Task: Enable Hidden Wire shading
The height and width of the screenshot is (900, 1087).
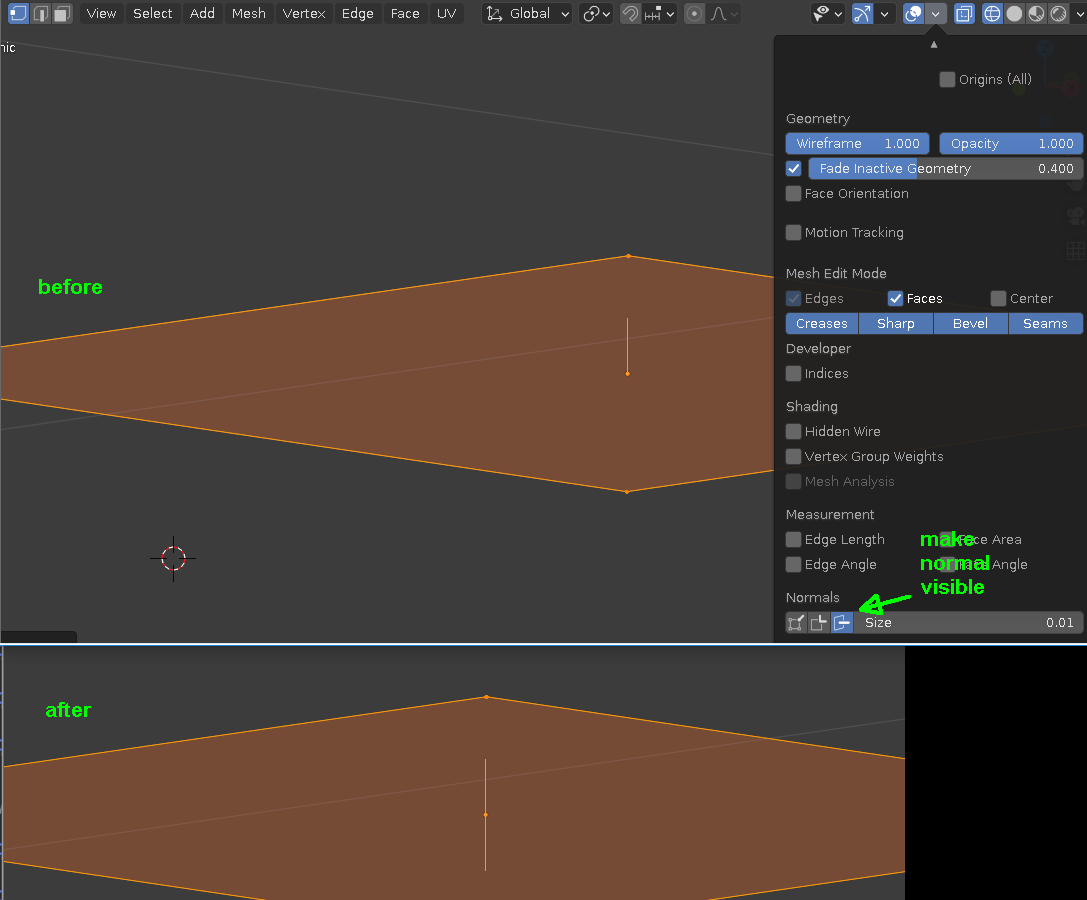Action: coord(794,432)
